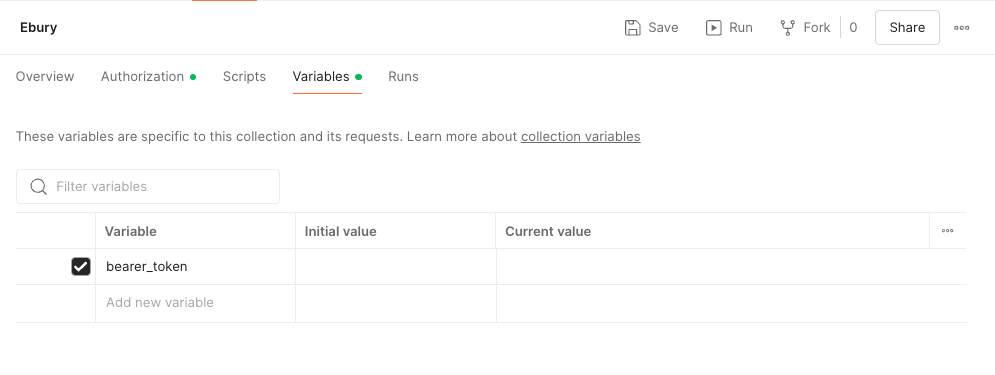Viewport: 995px width, 375px height.
Task: Click the Share button
Action: point(907,27)
